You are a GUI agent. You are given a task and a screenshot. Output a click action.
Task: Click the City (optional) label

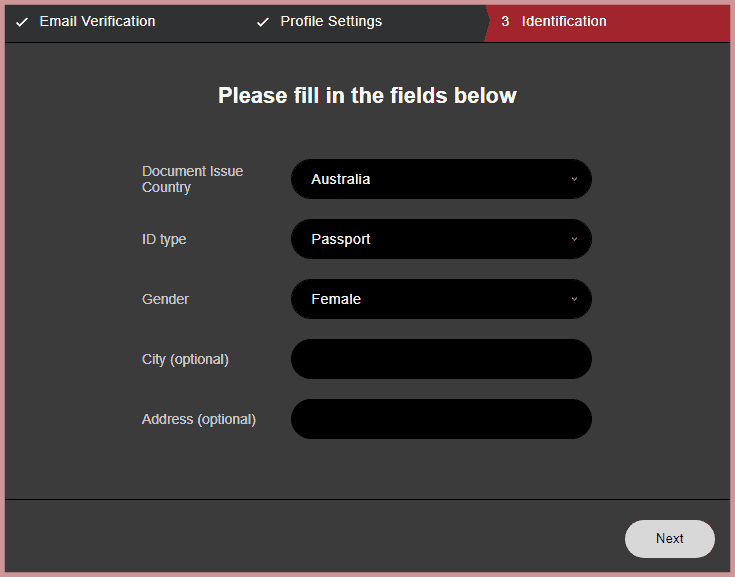point(185,359)
